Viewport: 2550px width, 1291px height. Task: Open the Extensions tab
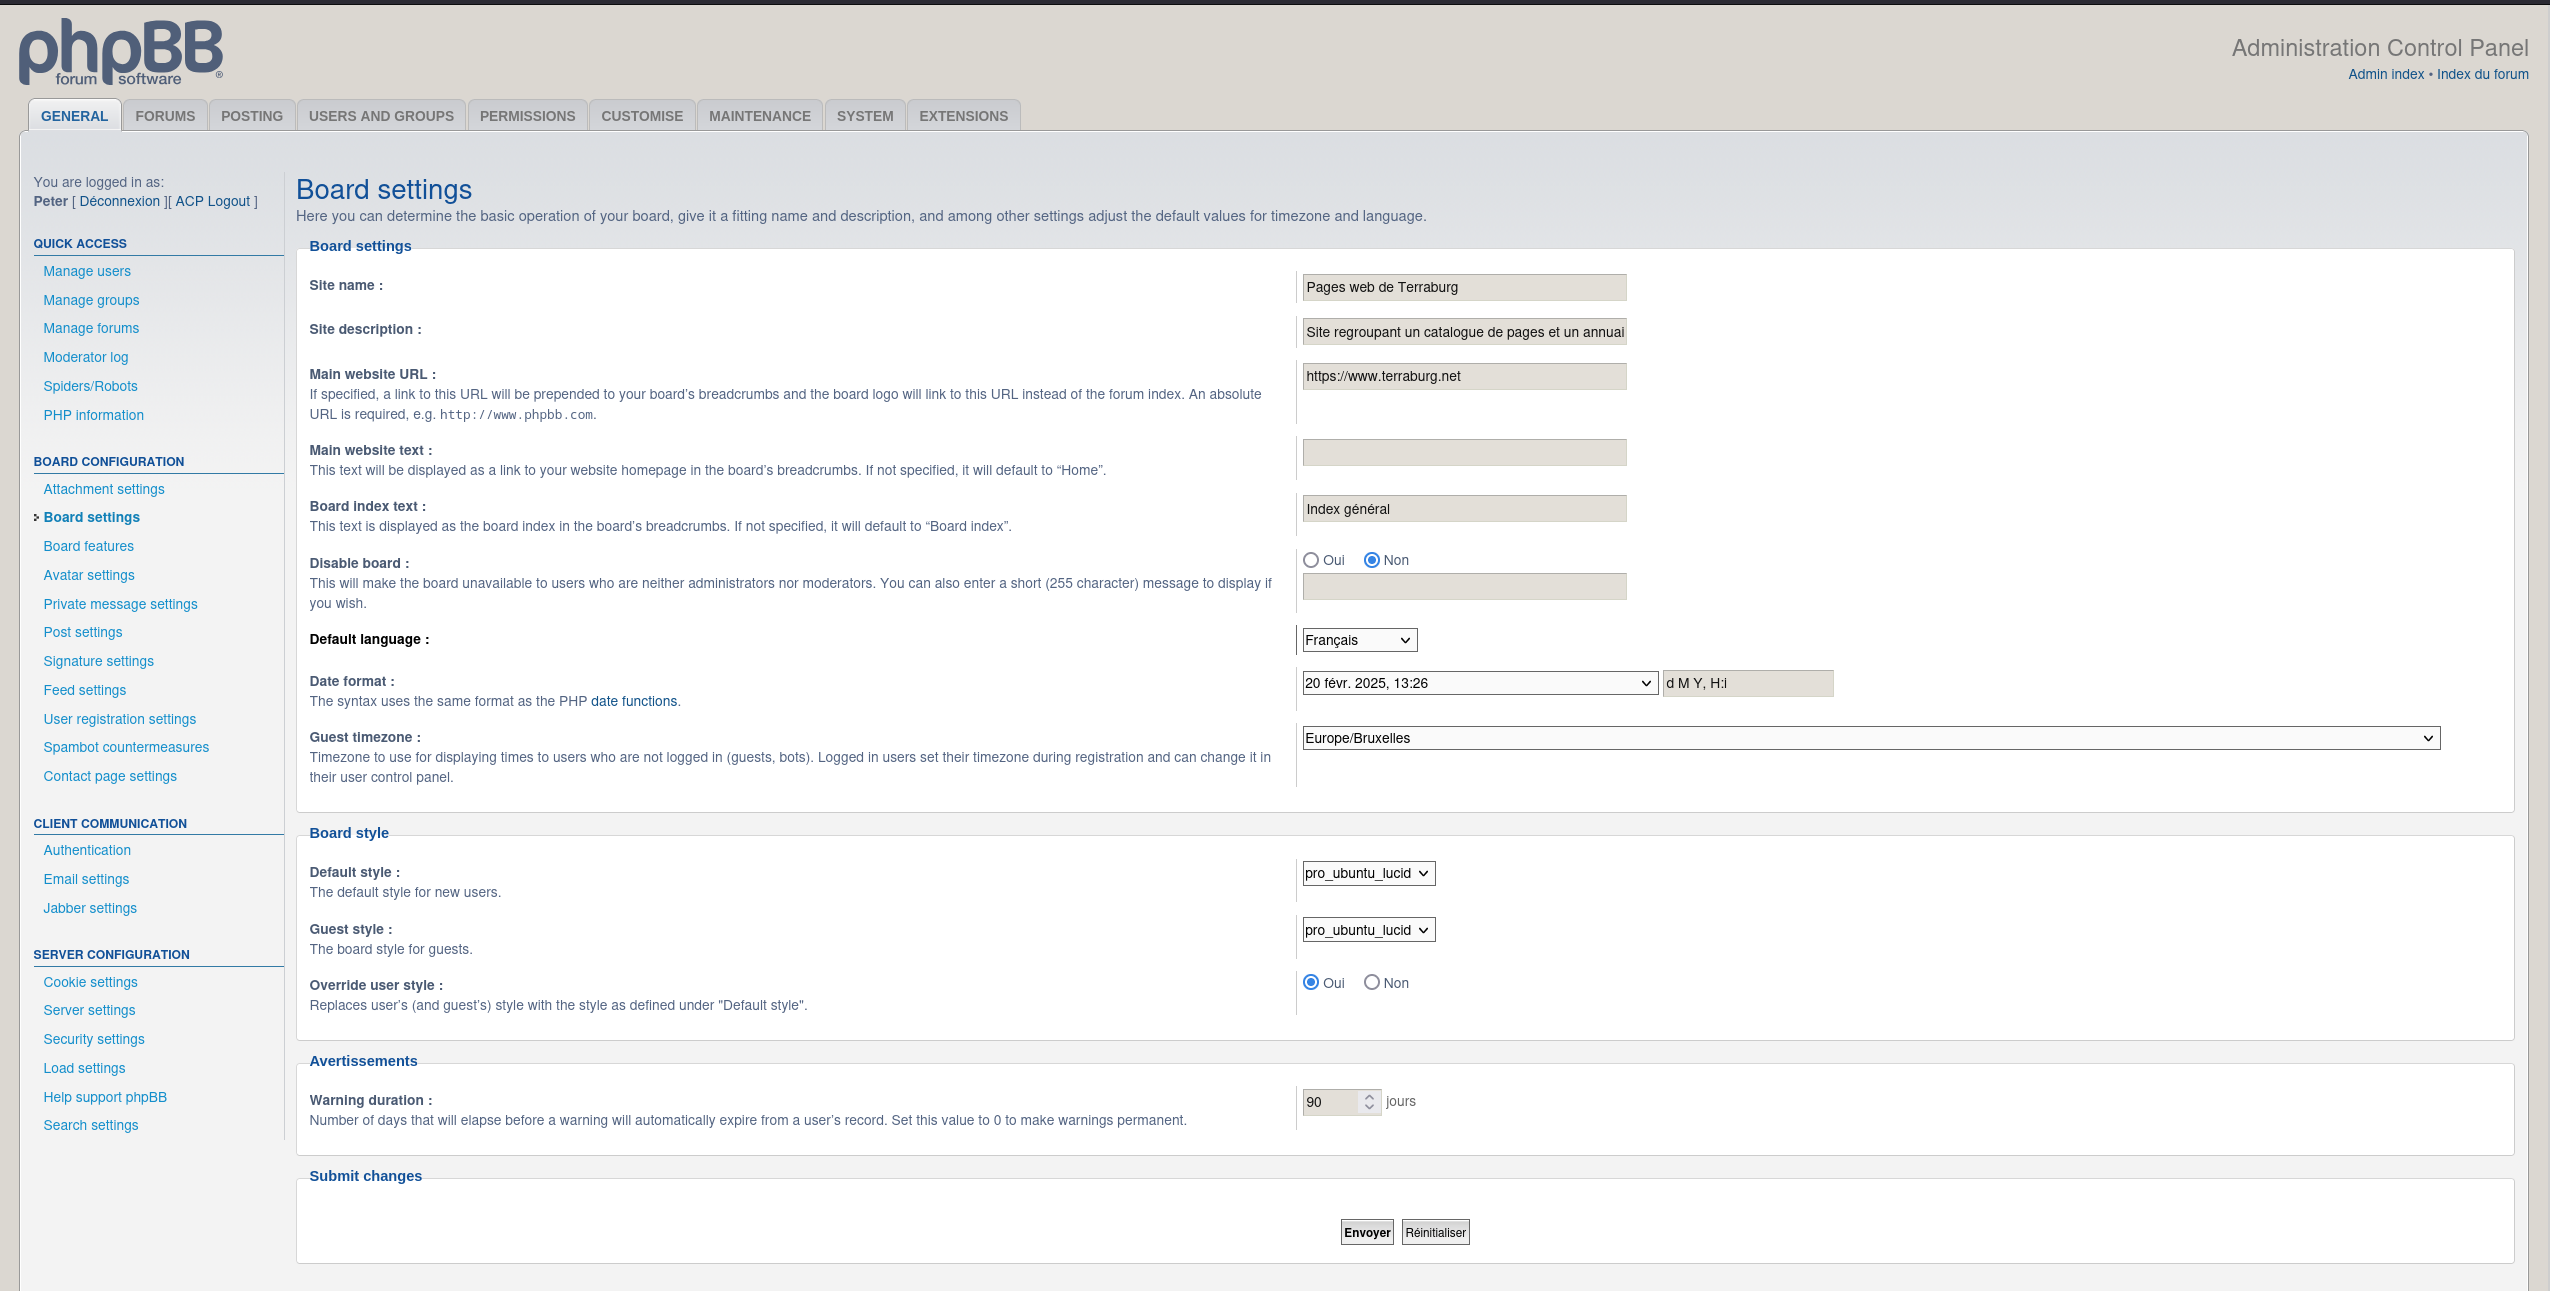click(x=963, y=116)
